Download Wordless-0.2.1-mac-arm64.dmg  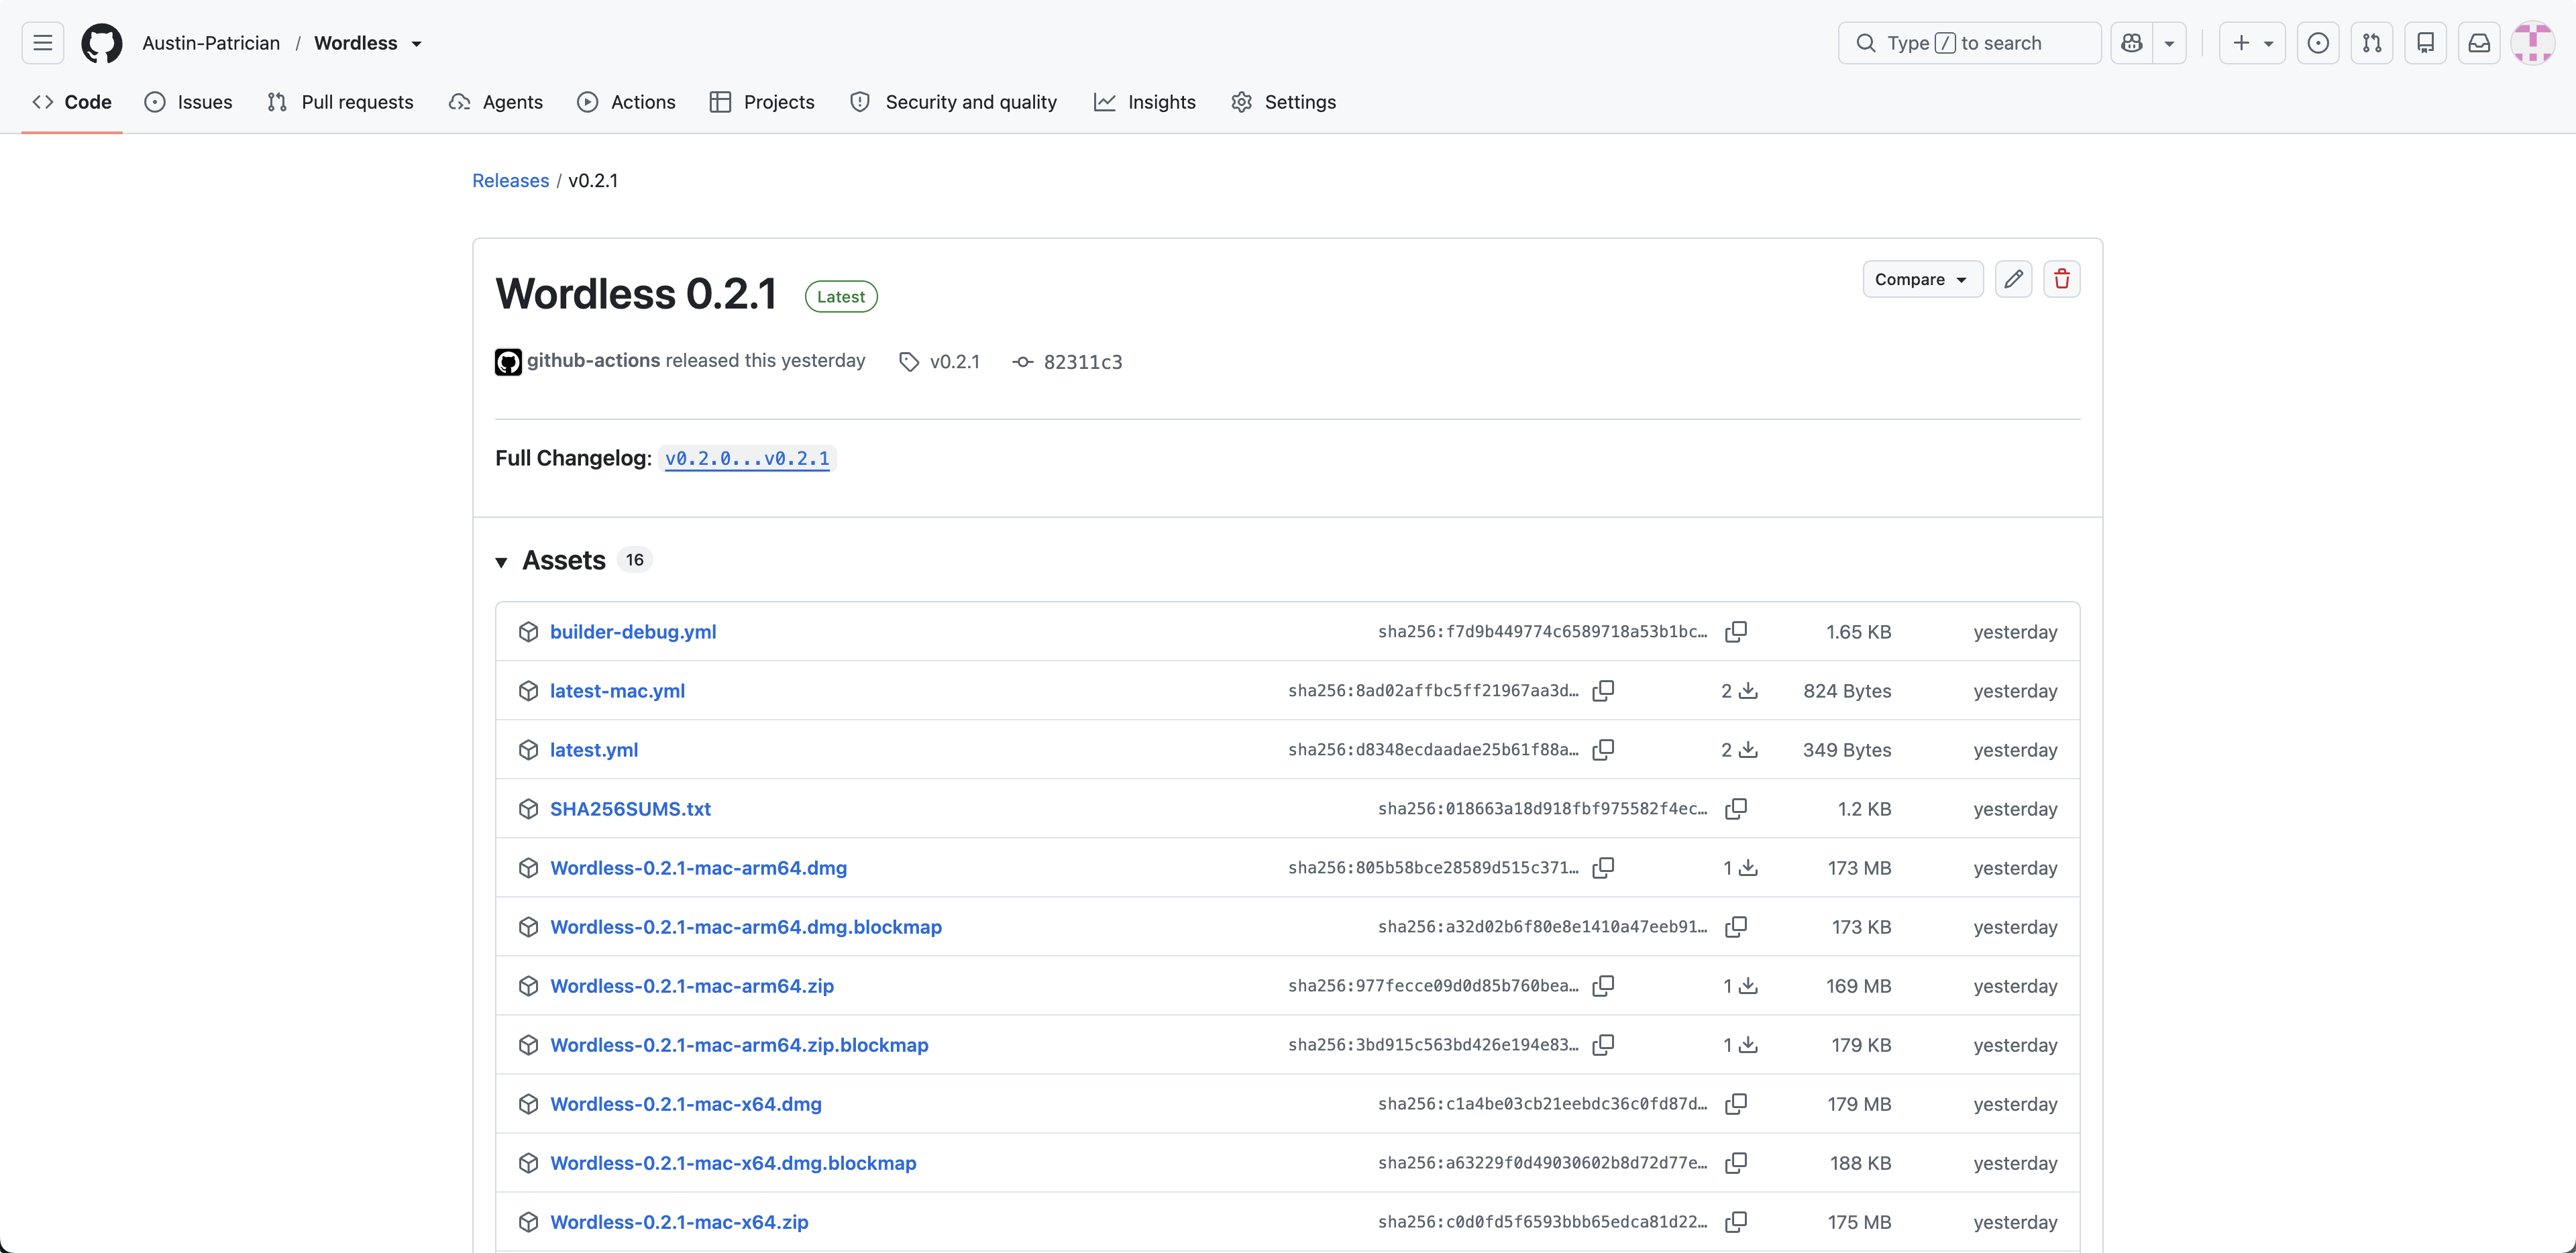click(x=698, y=868)
